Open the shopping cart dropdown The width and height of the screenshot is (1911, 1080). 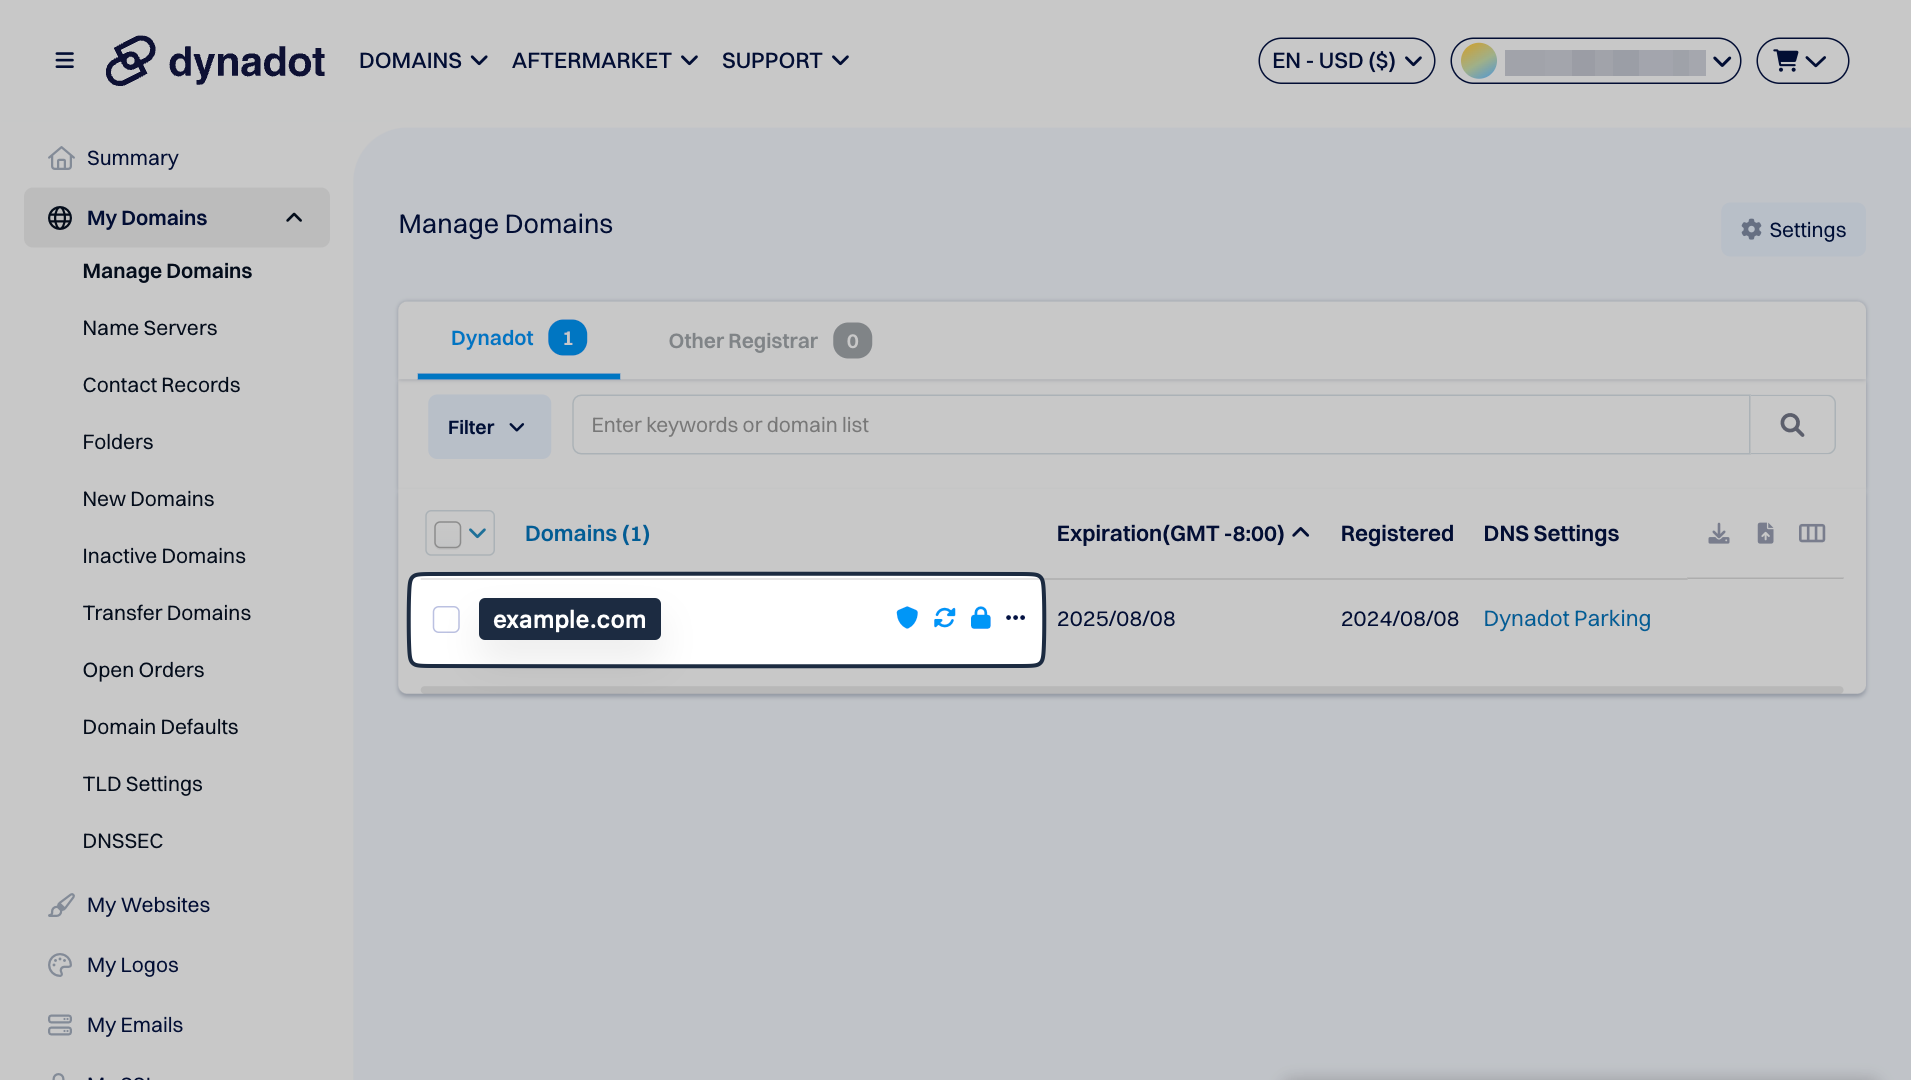tap(1802, 61)
